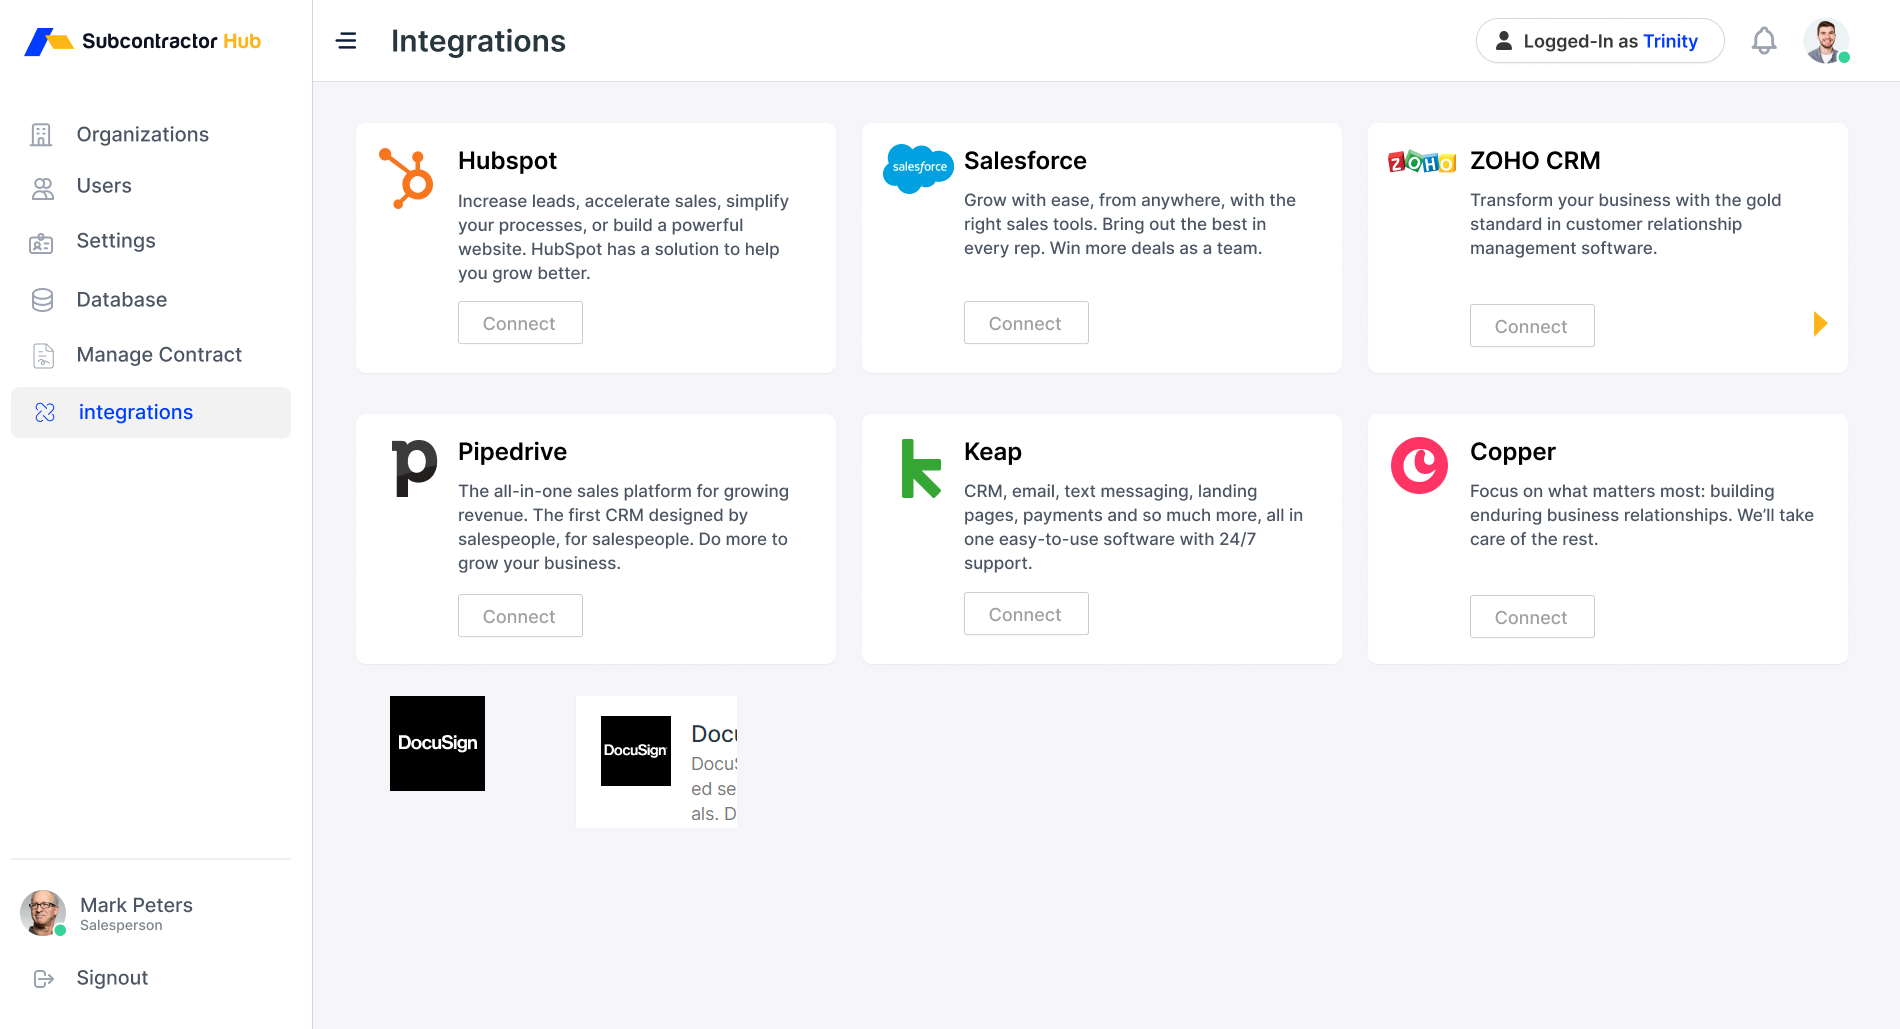Click Hubspot description starting 'Increase leads'
This screenshot has height=1029, width=1900.
point(624,237)
